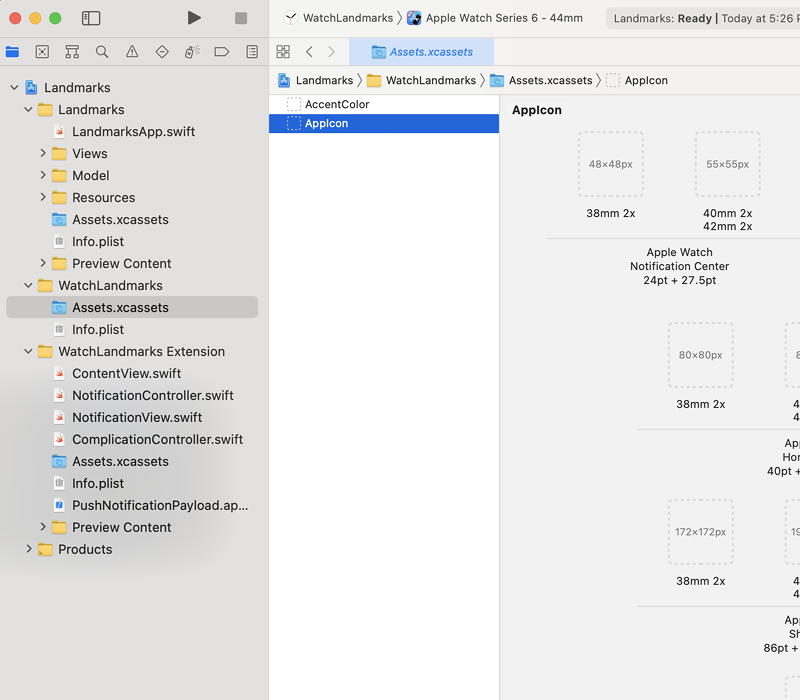
Task: Open the Symbol navigator
Action: point(72,52)
